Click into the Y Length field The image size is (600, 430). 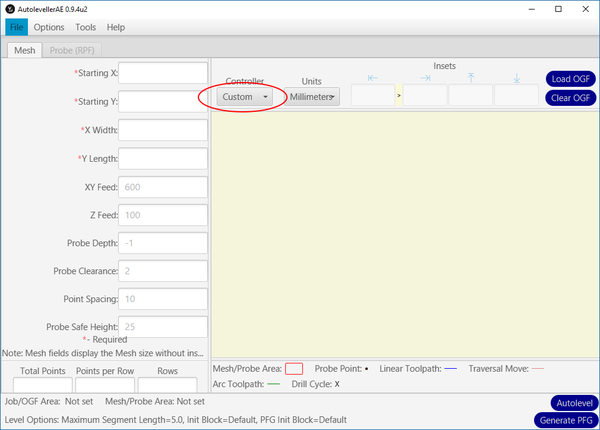tap(164, 158)
